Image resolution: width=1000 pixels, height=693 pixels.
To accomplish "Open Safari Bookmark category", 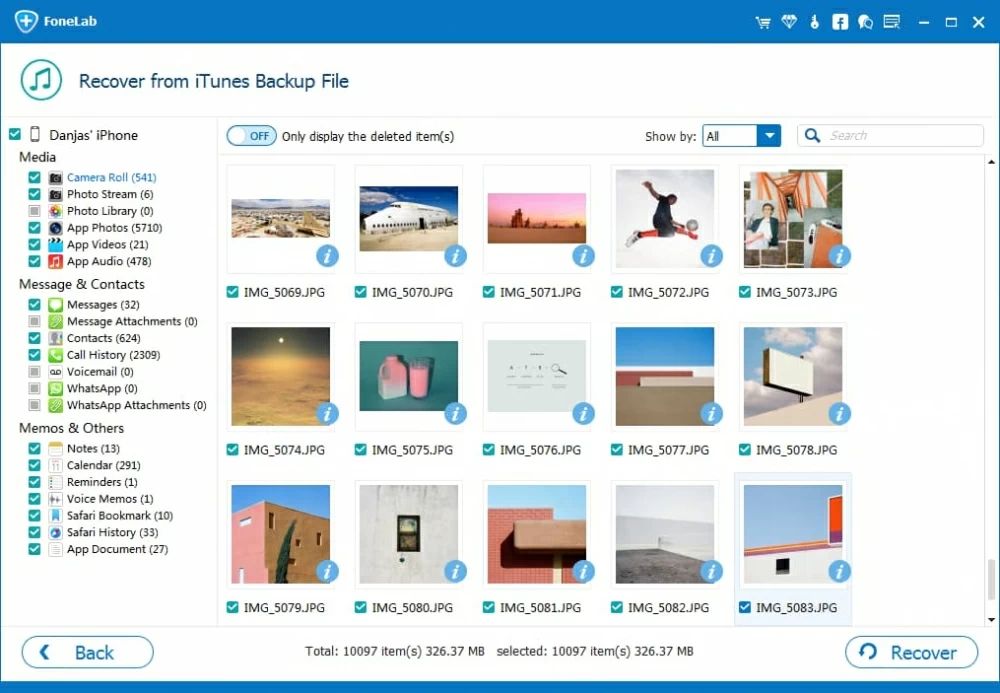I will [119, 516].
